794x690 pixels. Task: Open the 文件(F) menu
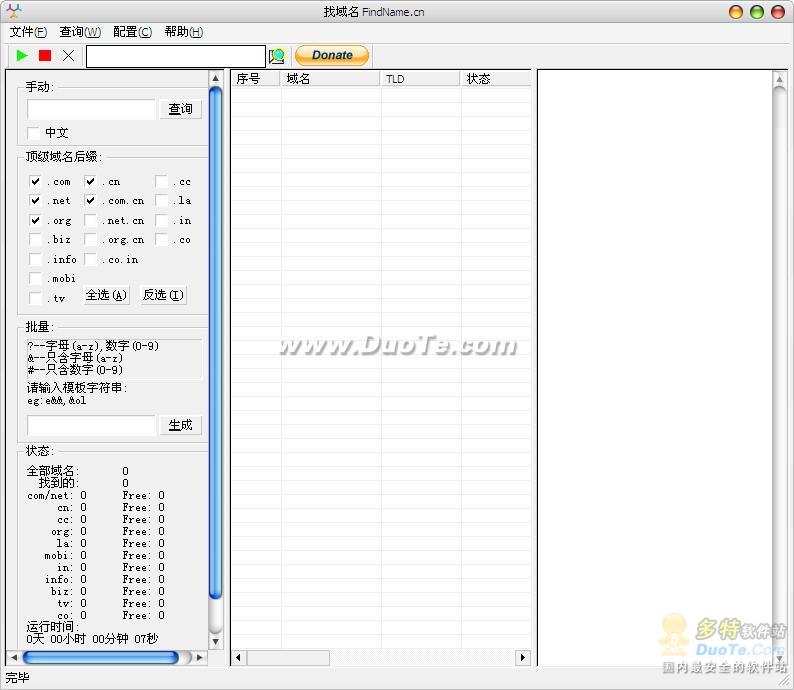coord(28,32)
